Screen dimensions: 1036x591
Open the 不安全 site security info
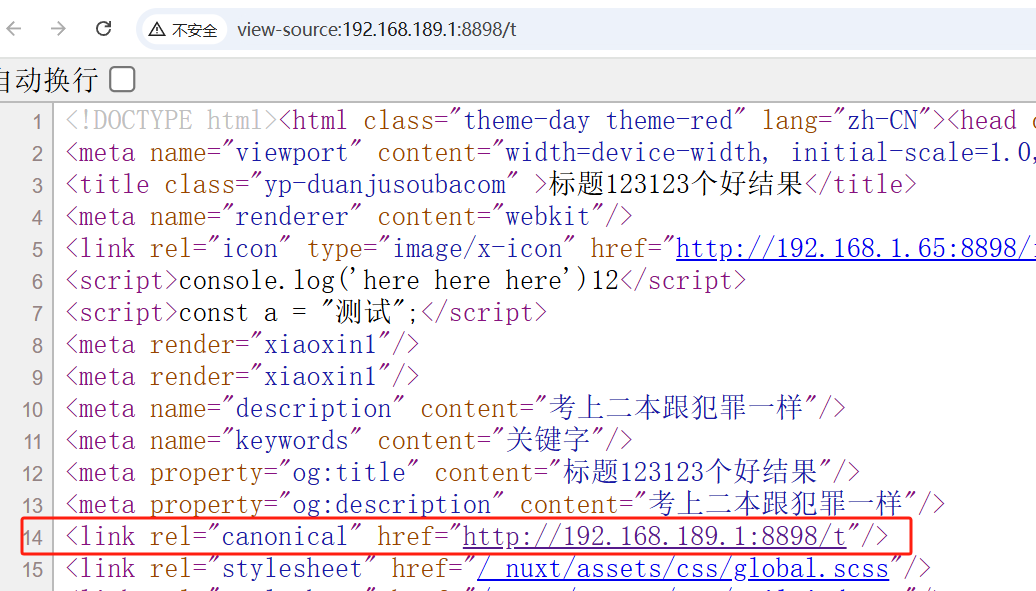click(183, 30)
